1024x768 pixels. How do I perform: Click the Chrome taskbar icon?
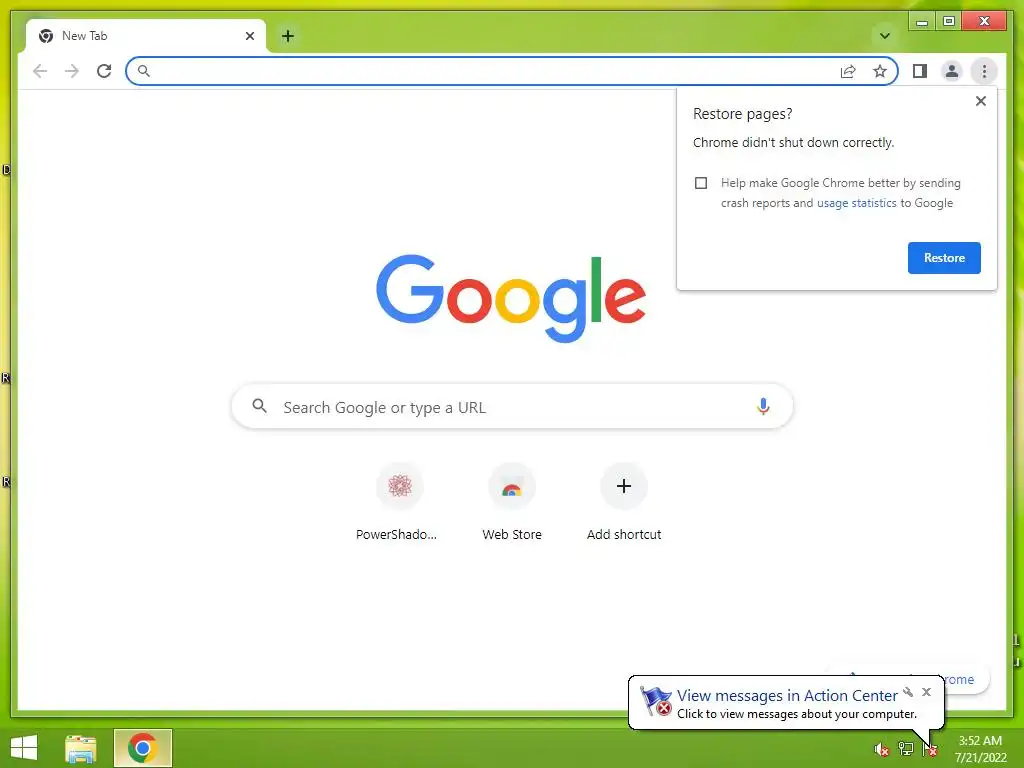(x=142, y=748)
